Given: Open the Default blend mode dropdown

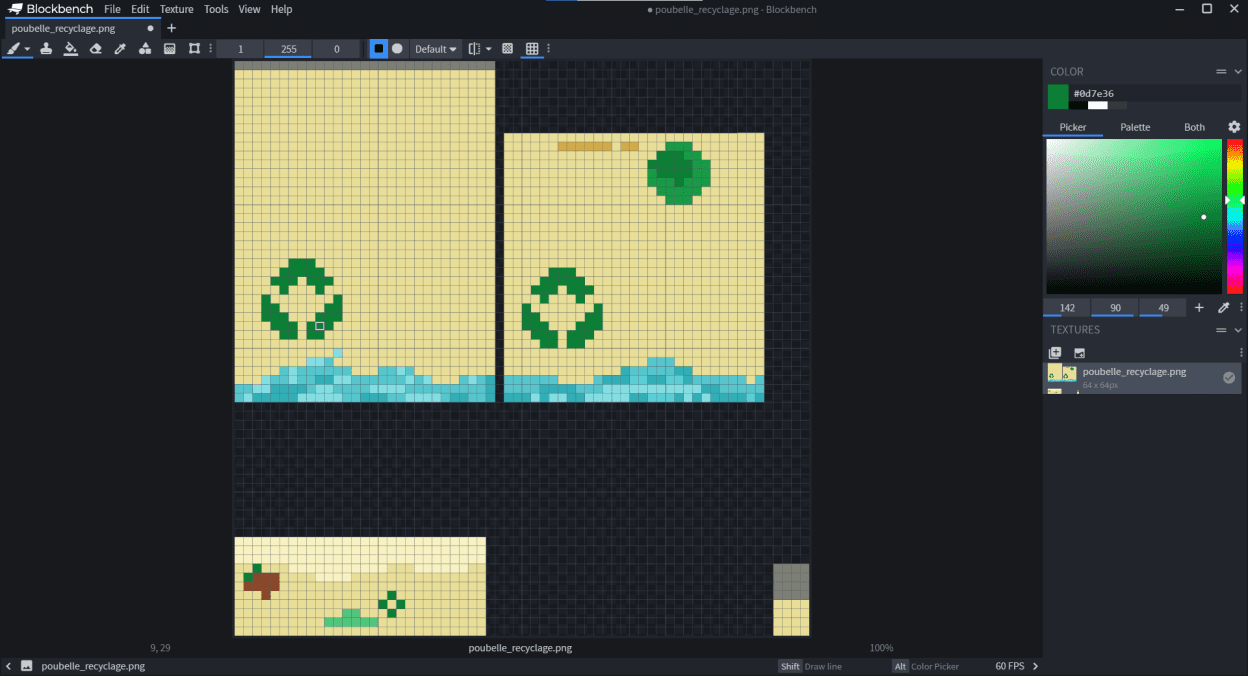Looking at the screenshot, I should [x=436, y=48].
